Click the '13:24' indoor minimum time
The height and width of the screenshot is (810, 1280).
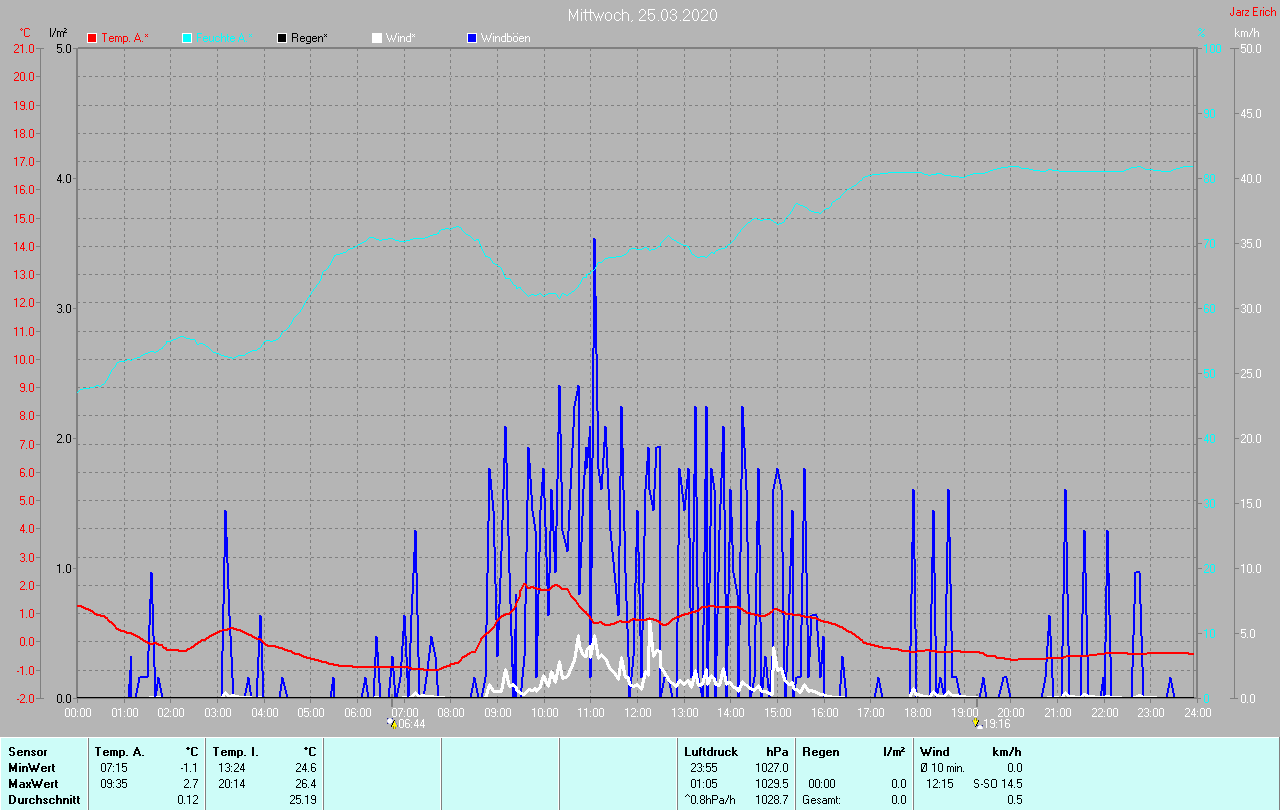tap(232, 768)
